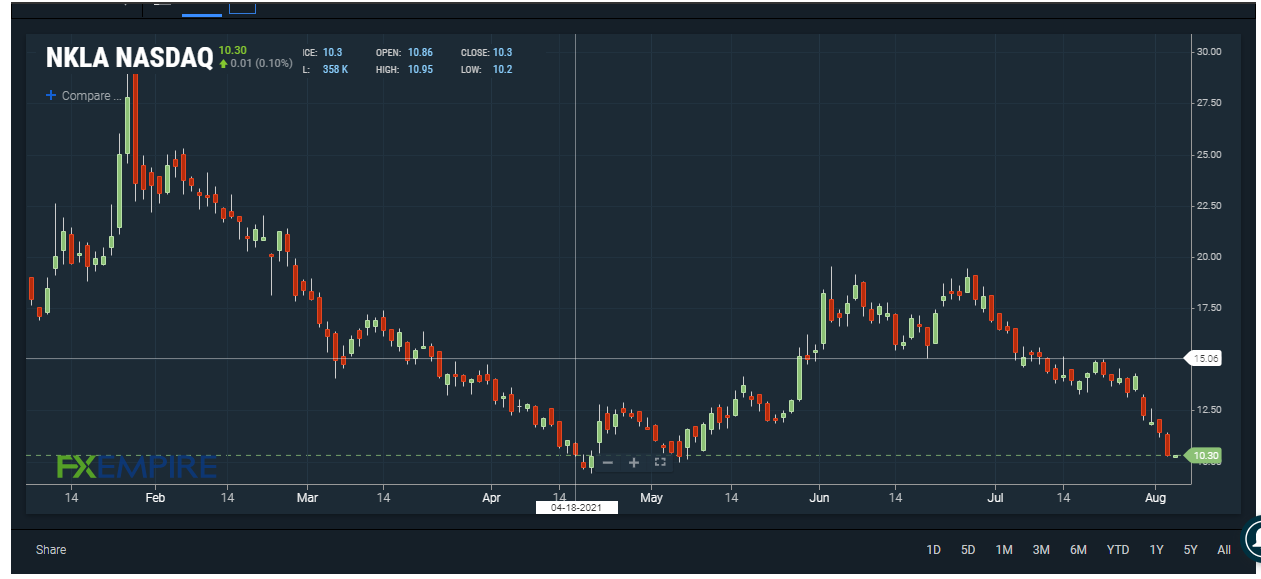The width and height of the screenshot is (1261, 579).
Task: Click the NKLA NASDAQ symbol title
Action: (x=129, y=59)
